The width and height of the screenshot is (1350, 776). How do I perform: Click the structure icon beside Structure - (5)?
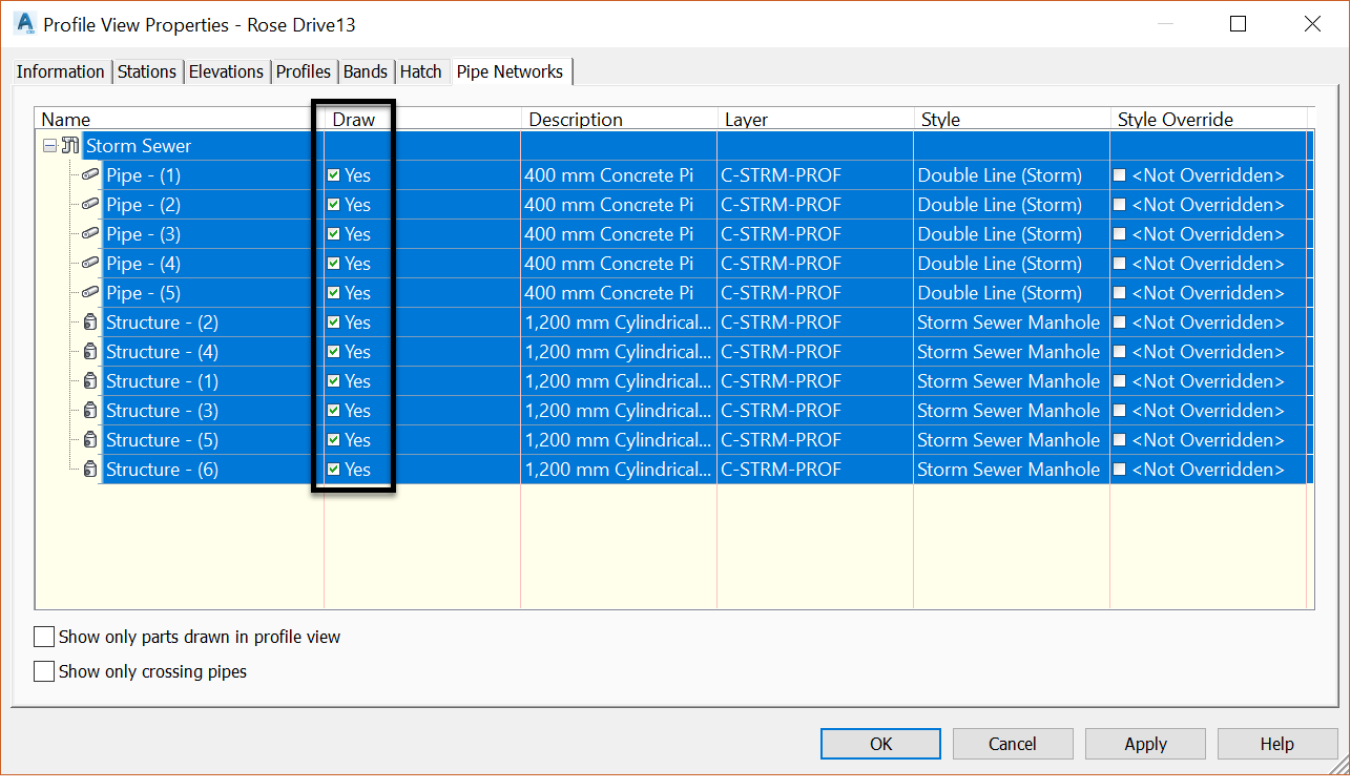point(90,440)
